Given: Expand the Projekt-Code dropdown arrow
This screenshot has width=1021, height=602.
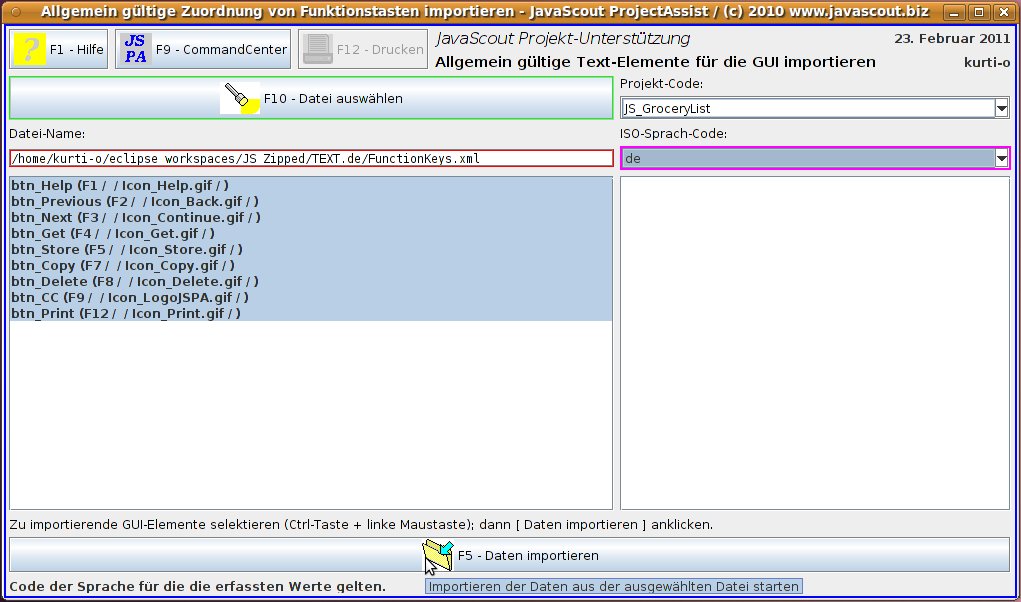Looking at the screenshot, I should click(1001, 108).
